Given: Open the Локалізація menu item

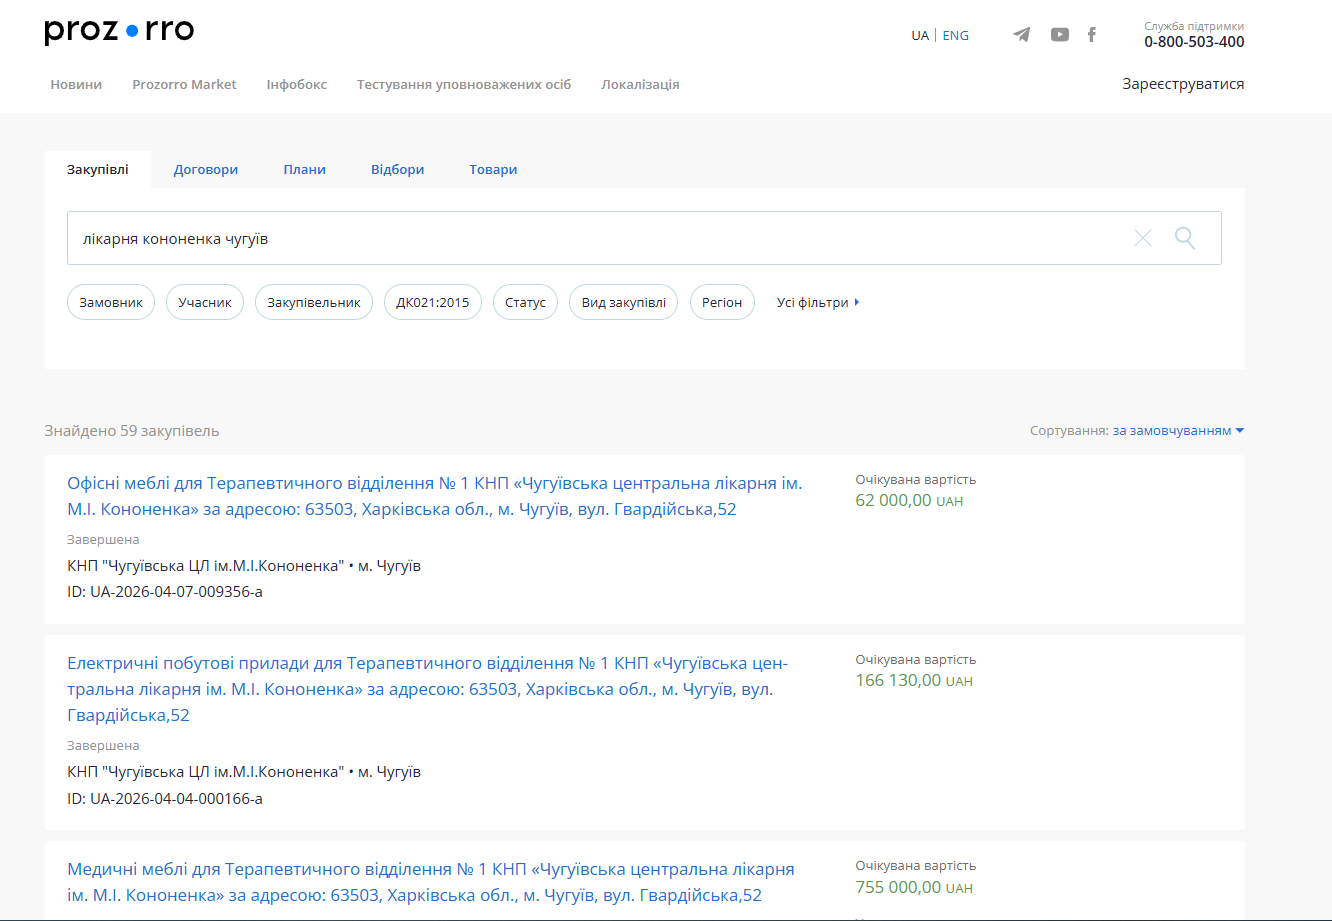Looking at the screenshot, I should pyautogui.click(x=640, y=84).
